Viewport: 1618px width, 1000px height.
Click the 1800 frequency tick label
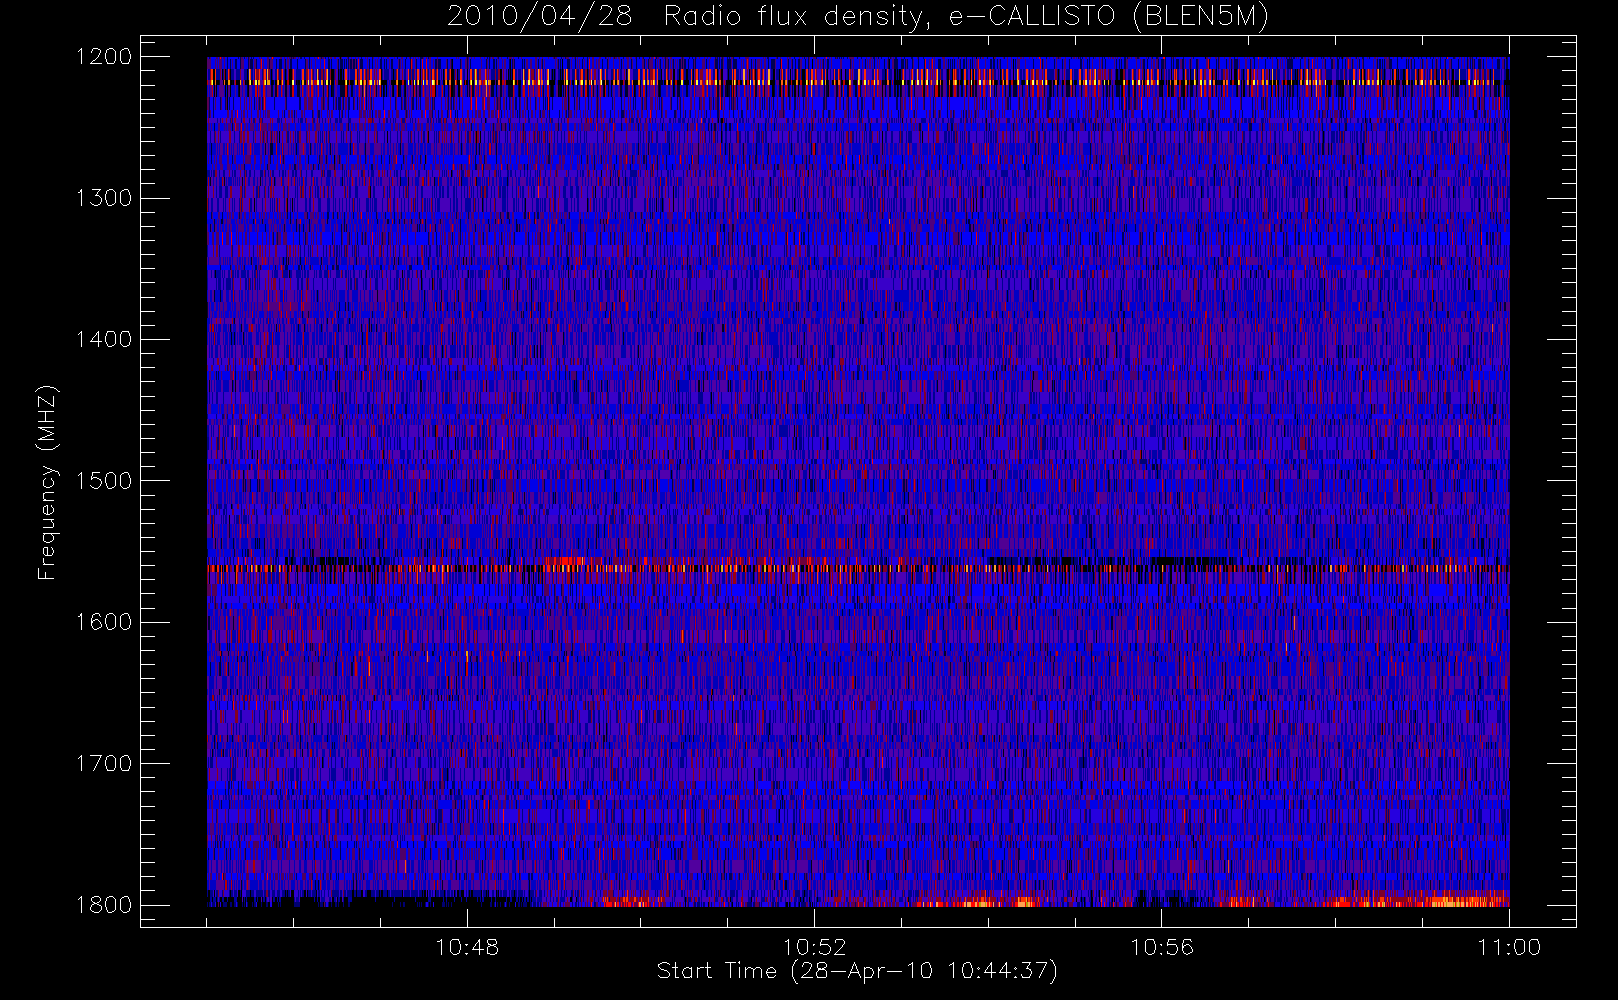104,905
